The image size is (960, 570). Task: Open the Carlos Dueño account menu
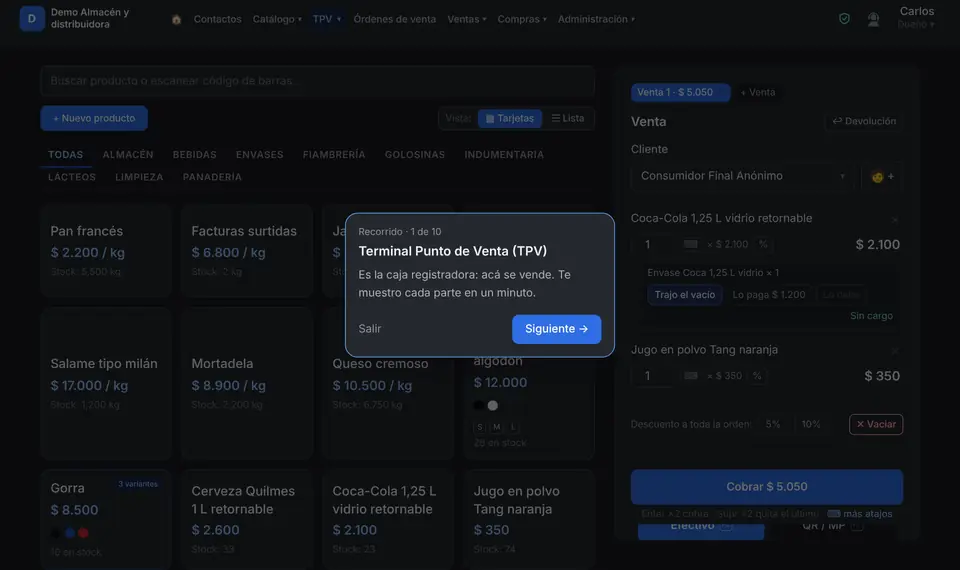916,17
